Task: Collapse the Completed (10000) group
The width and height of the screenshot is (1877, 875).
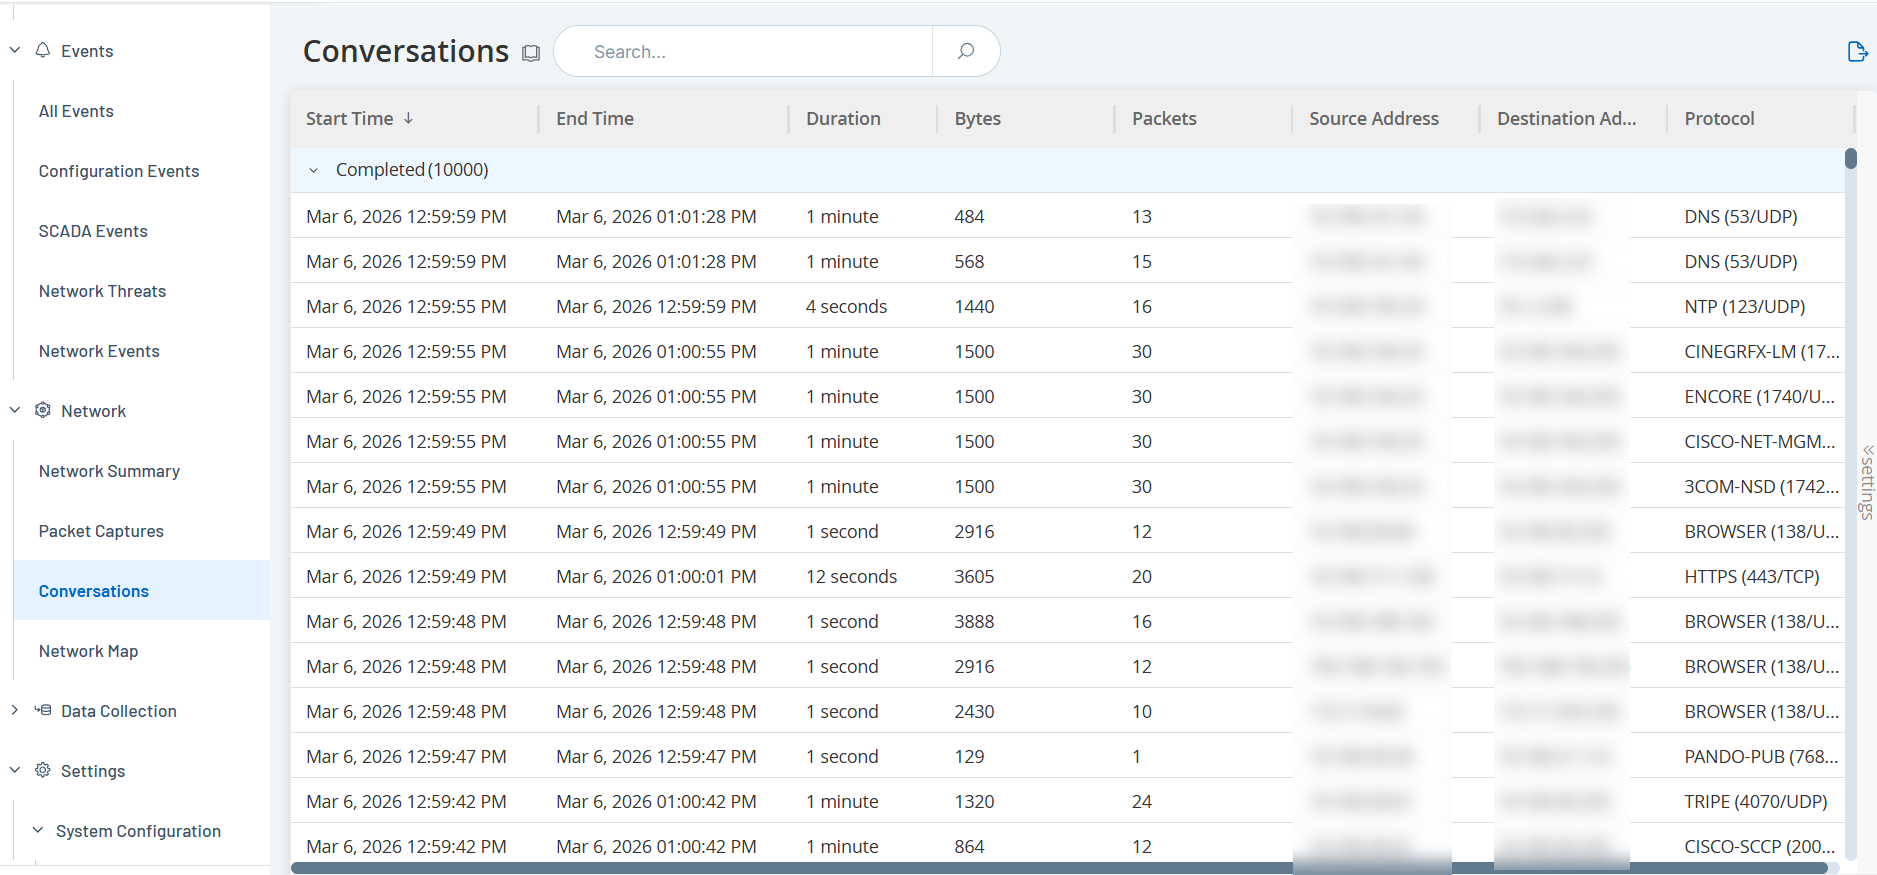Action: click(314, 170)
